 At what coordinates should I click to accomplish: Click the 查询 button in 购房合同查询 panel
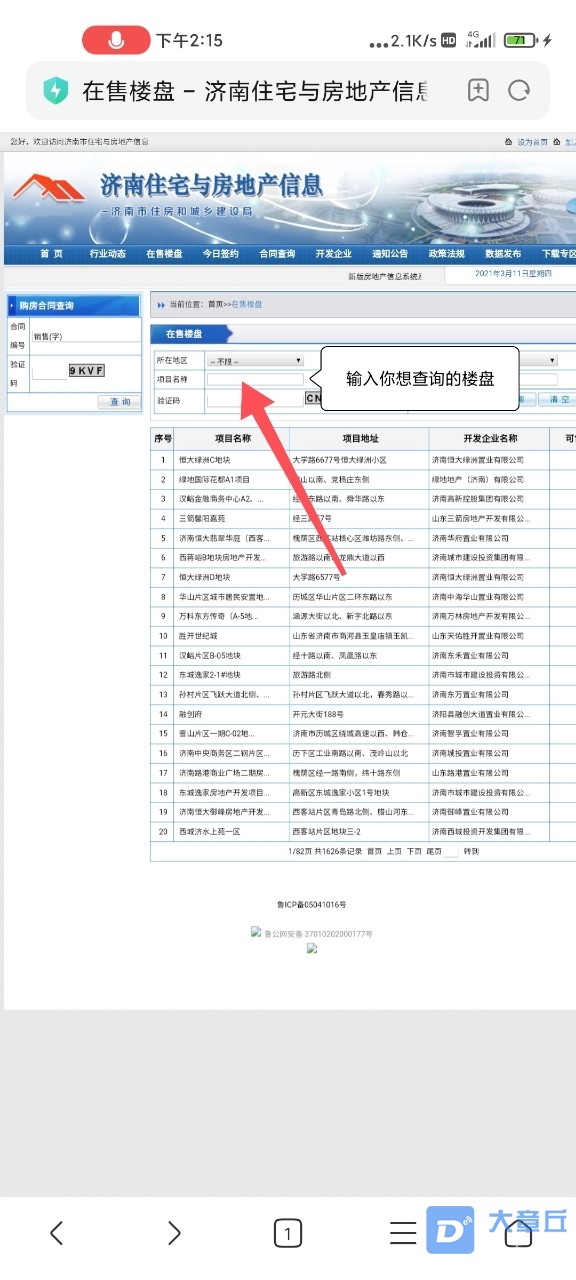[119, 402]
